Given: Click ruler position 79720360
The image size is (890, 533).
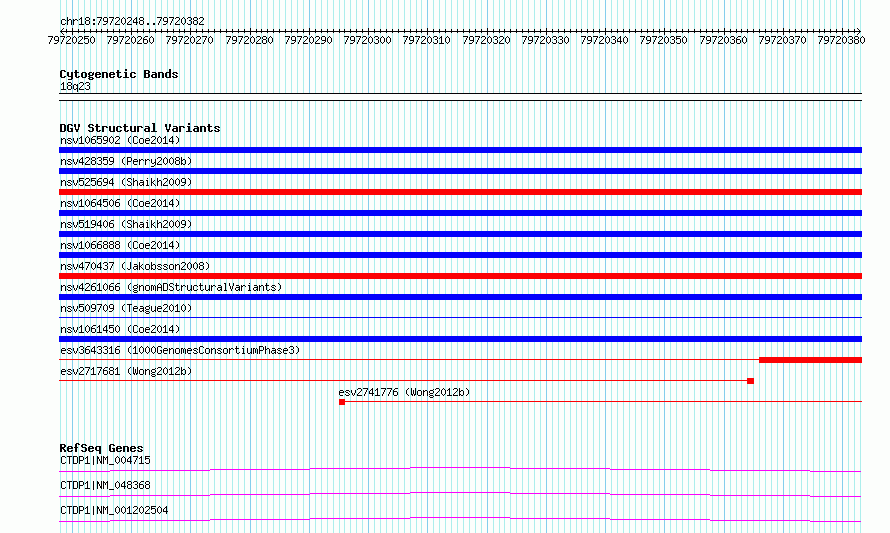Looking at the screenshot, I should [723, 40].
